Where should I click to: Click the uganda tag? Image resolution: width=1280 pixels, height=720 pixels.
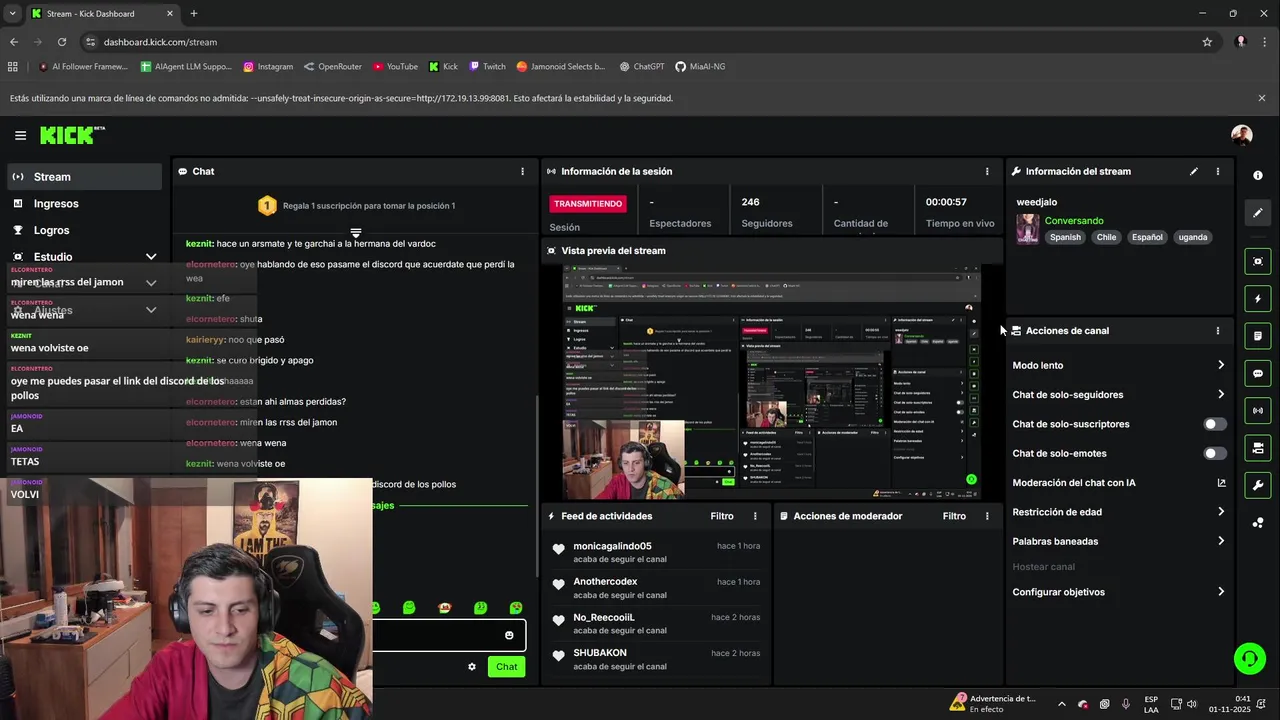[x=1193, y=237]
